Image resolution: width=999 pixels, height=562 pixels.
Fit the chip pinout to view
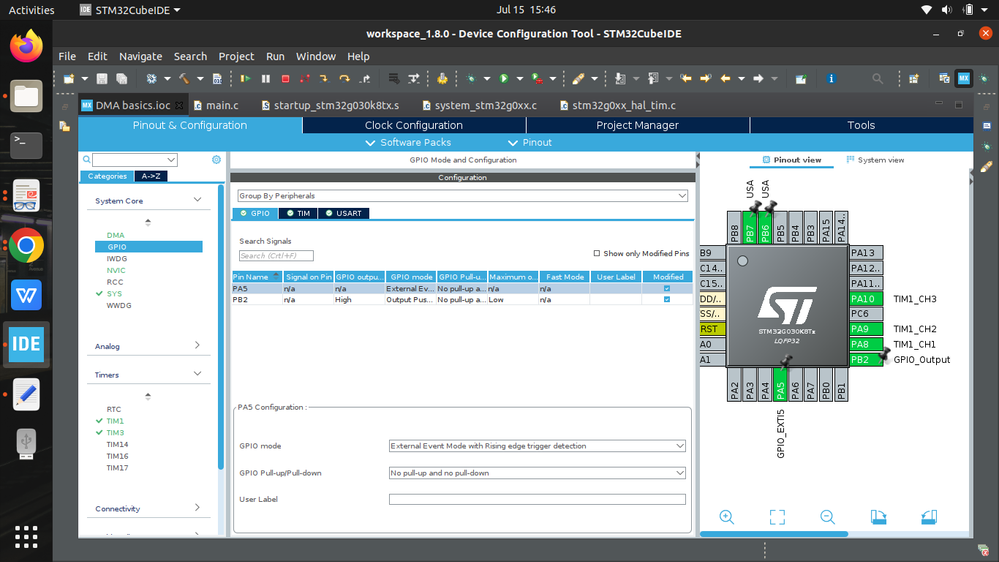click(777, 517)
